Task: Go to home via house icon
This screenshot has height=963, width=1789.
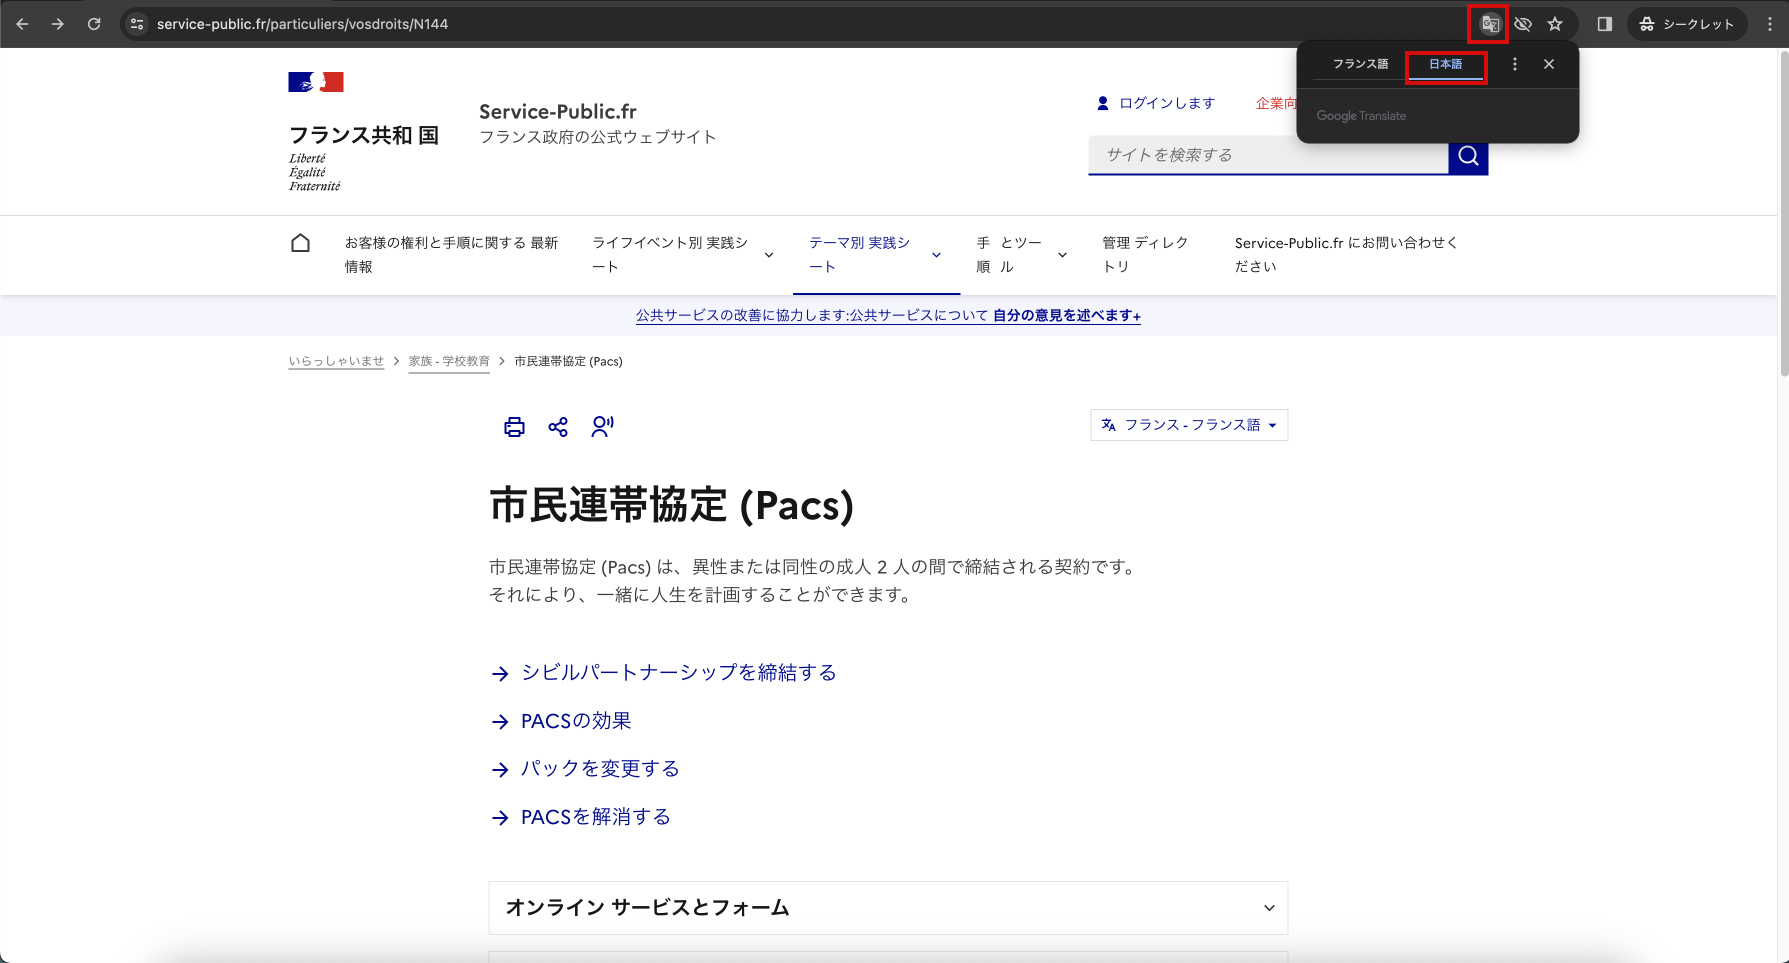Action: tap(300, 243)
